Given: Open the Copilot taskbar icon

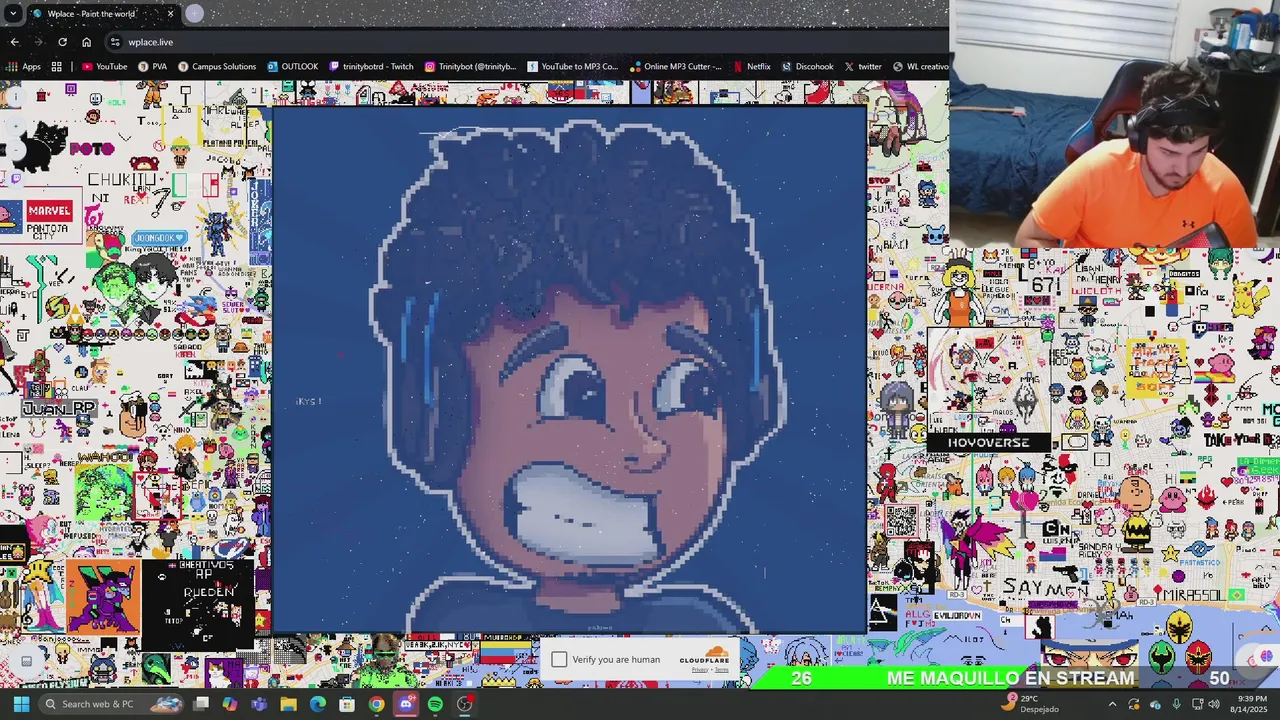Looking at the screenshot, I should (x=230, y=704).
